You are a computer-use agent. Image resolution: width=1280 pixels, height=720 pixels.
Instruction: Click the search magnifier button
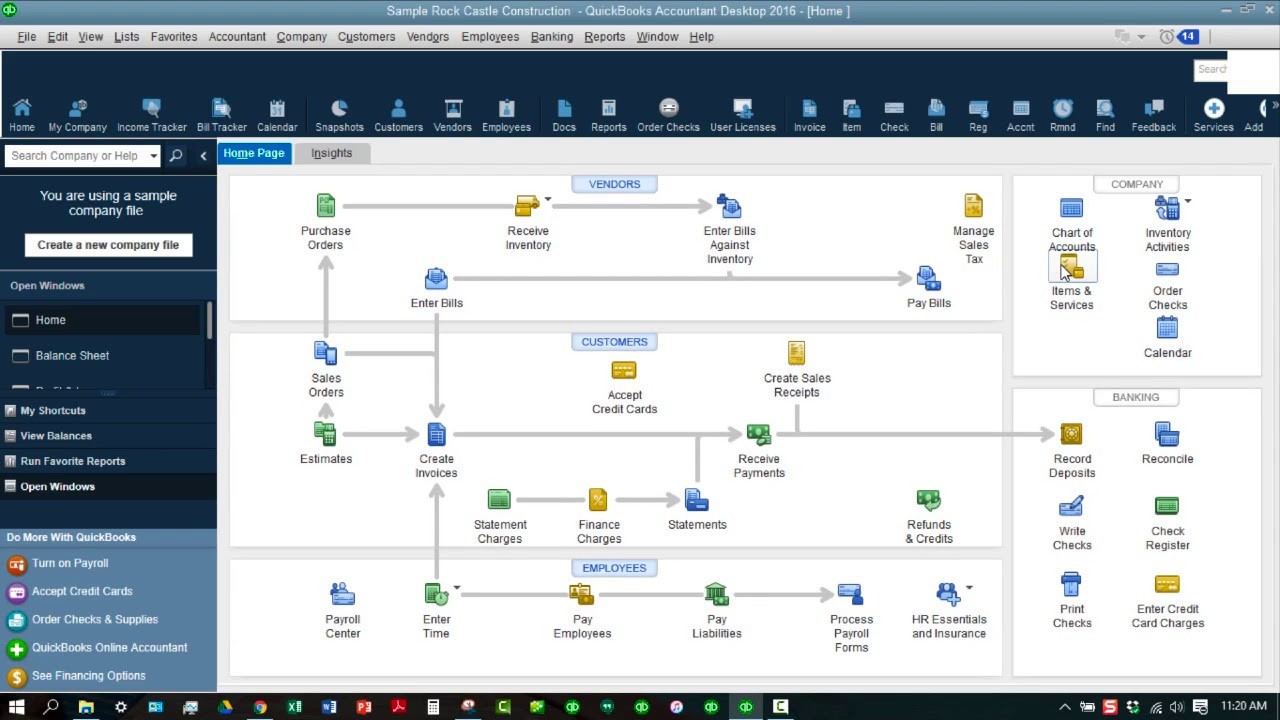tap(176, 156)
